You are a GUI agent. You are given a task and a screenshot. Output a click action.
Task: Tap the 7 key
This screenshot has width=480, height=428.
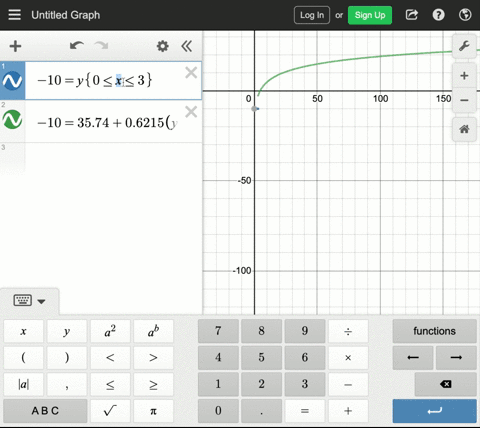click(218, 331)
